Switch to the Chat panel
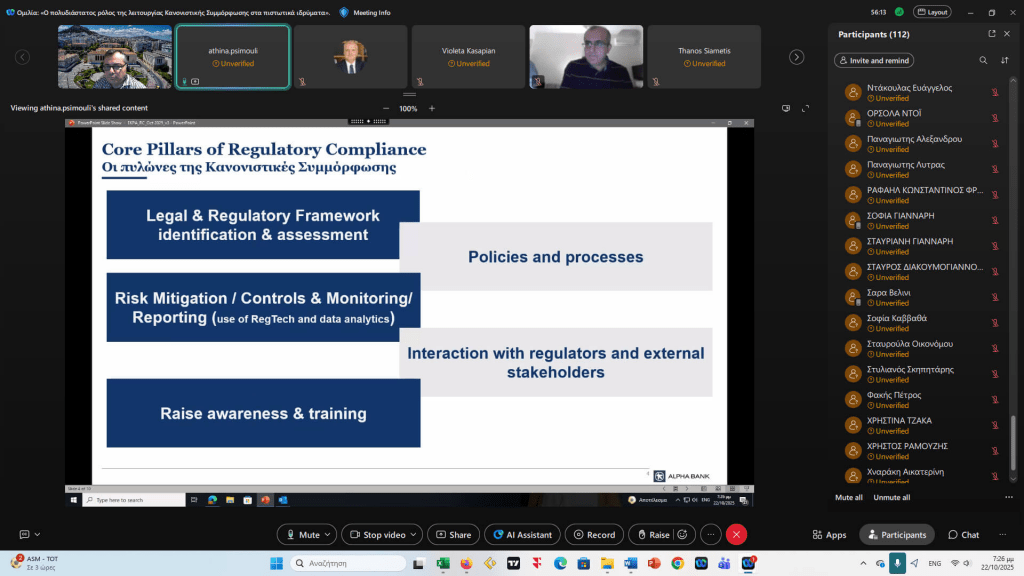Image resolution: width=1024 pixels, height=576 pixels. [963, 535]
